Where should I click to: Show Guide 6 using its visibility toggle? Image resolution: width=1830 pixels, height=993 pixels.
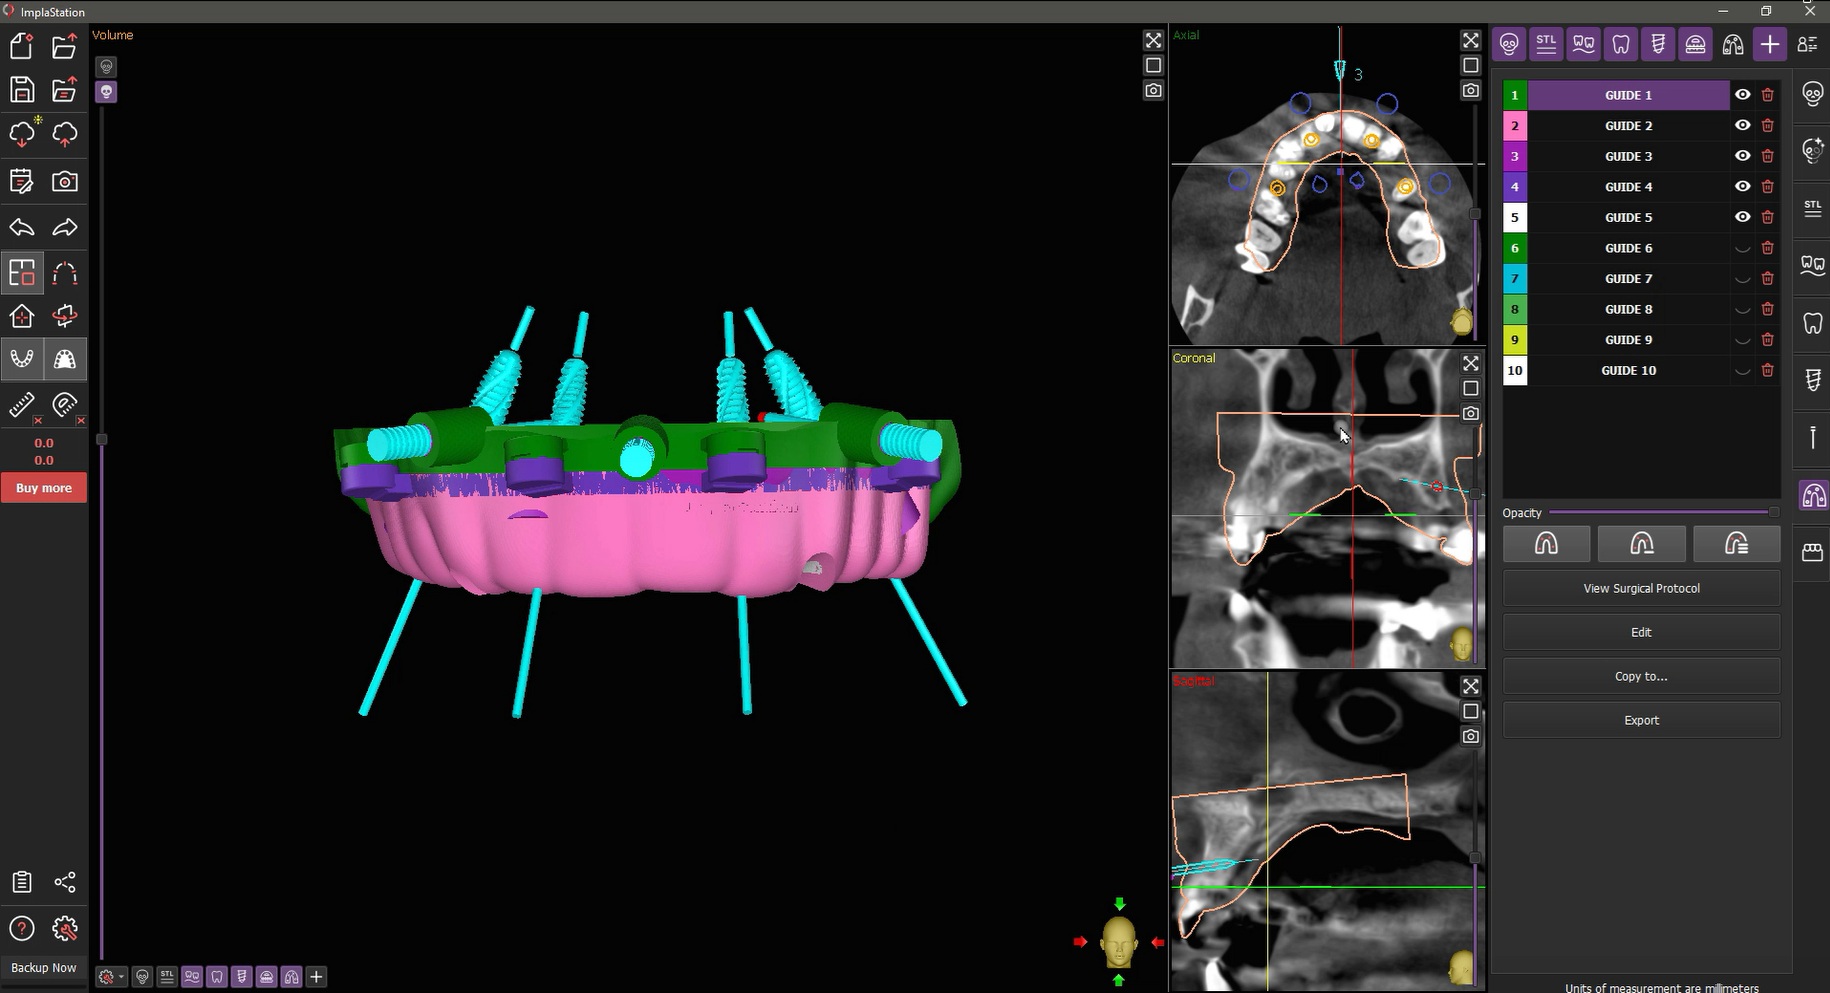click(x=1742, y=248)
